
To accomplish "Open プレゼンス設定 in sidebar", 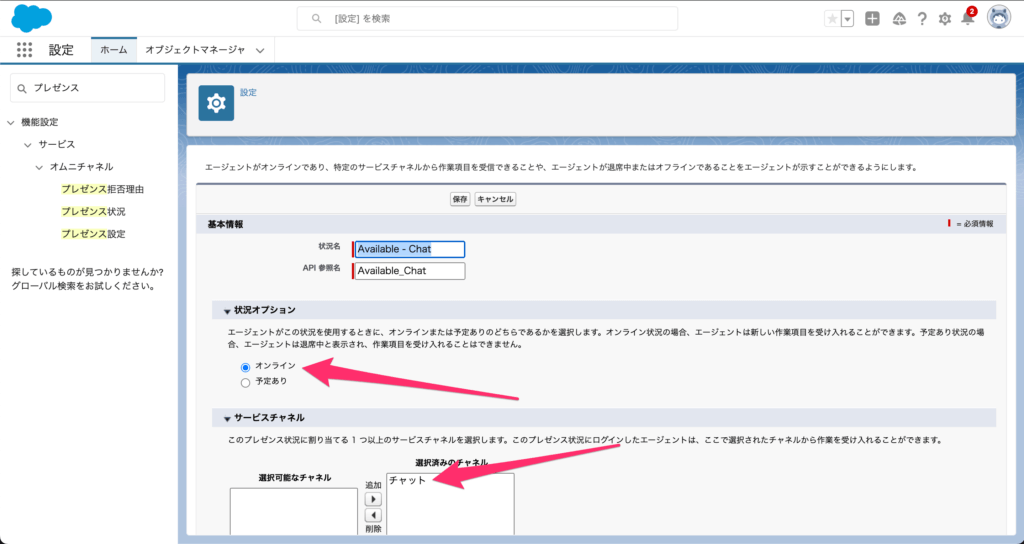I will (x=93, y=234).
